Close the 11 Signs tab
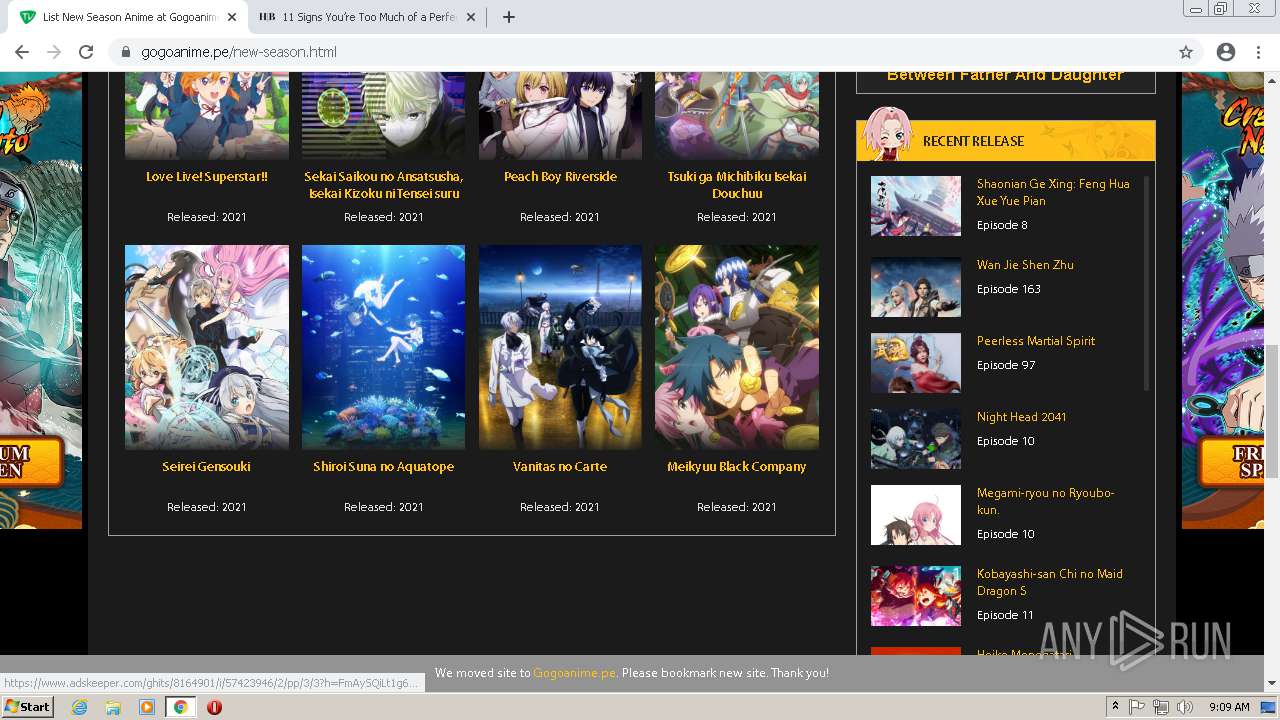Image resolution: width=1280 pixels, height=720 pixels. (x=471, y=17)
